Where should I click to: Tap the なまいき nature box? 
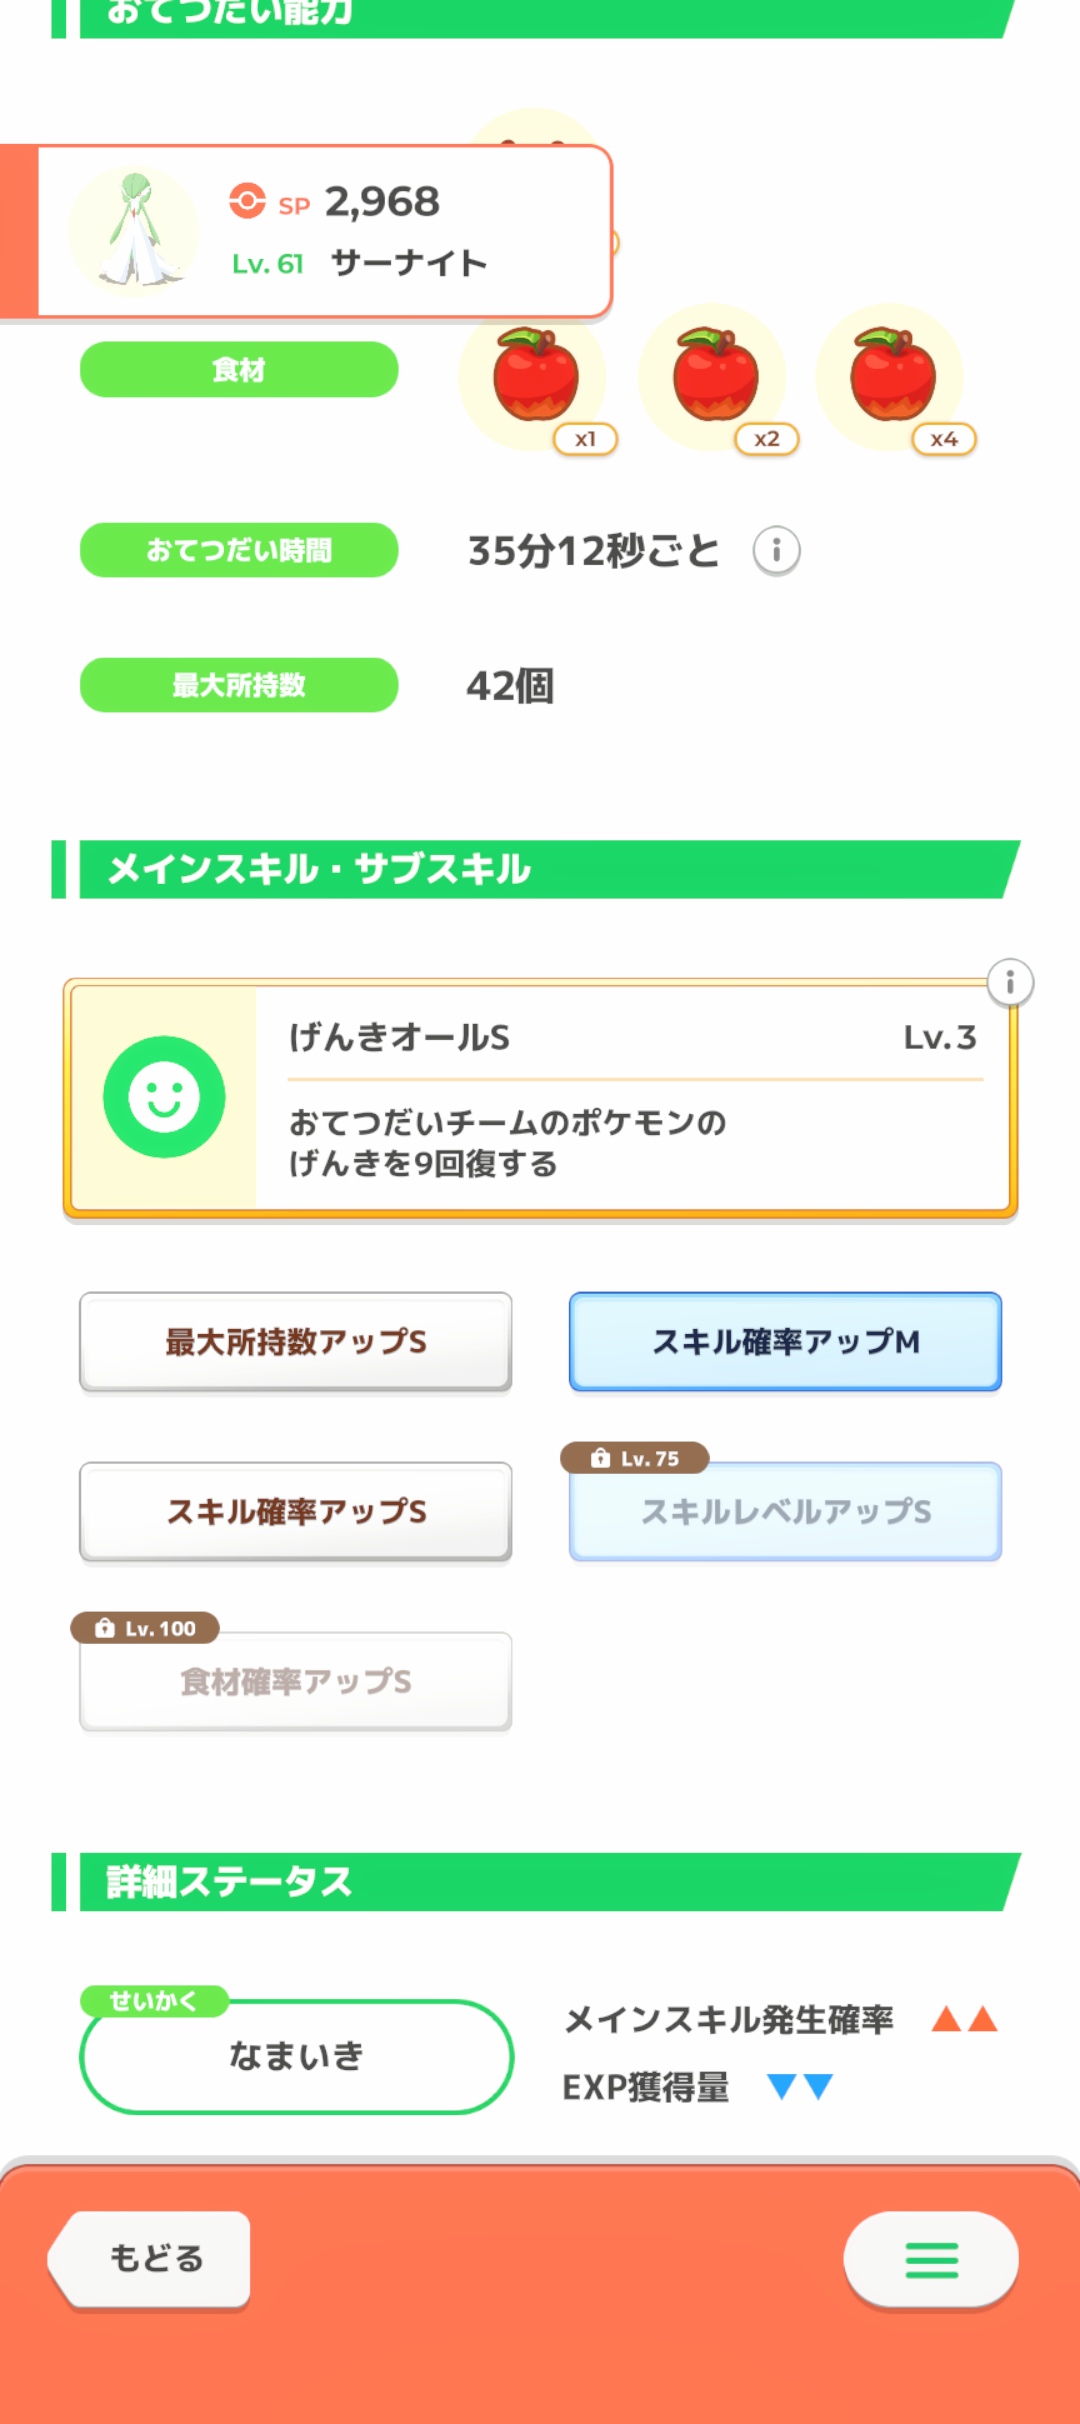click(x=296, y=2056)
